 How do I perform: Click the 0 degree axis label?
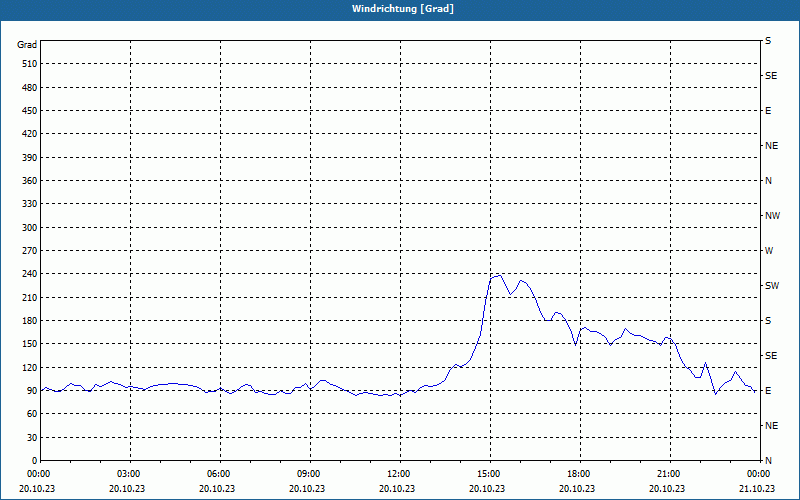35,461
